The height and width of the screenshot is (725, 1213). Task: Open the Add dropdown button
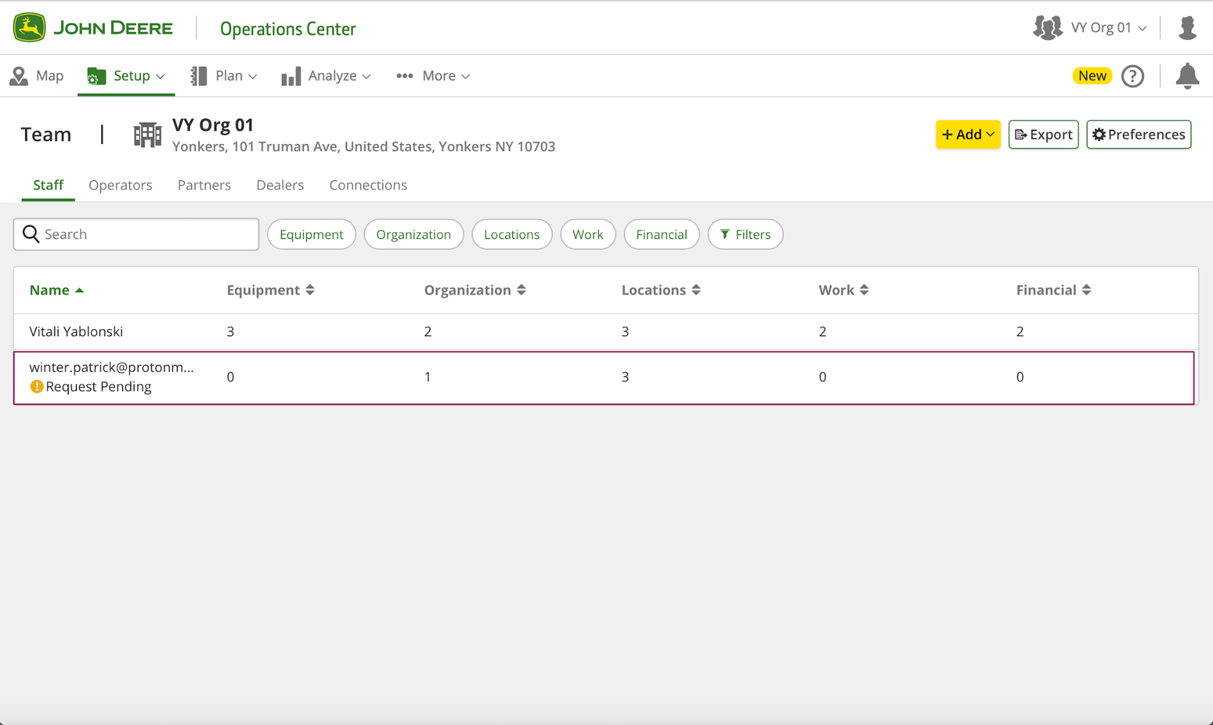coord(967,134)
